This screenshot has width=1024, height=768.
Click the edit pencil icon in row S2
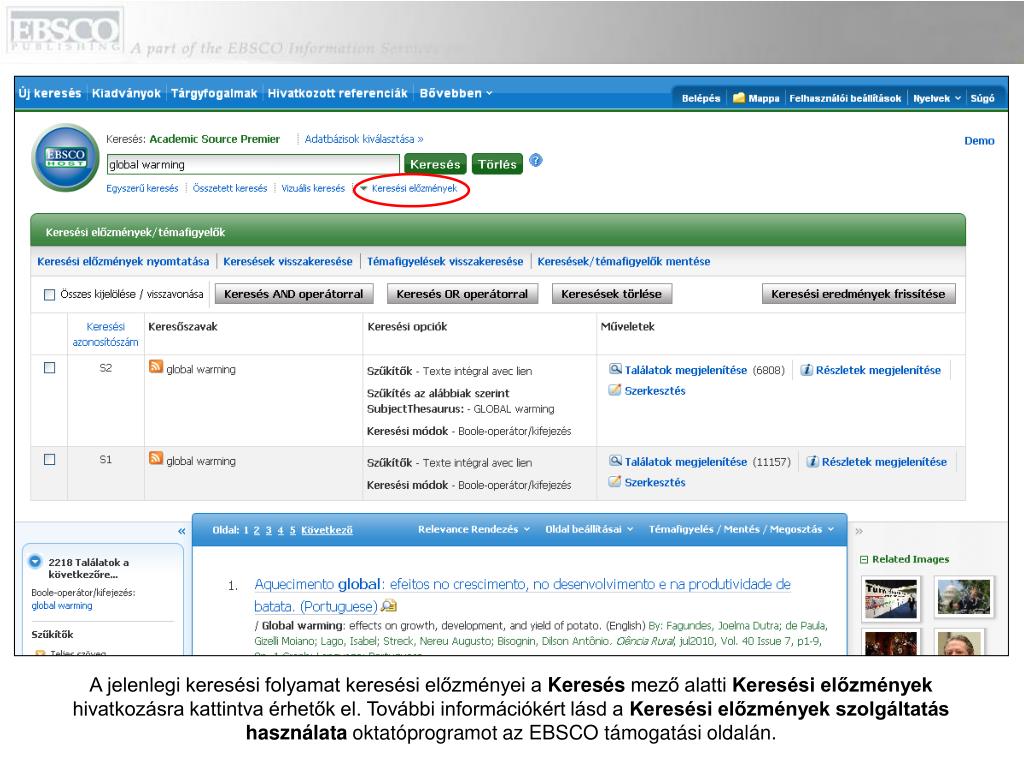pyautogui.click(x=615, y=390)
